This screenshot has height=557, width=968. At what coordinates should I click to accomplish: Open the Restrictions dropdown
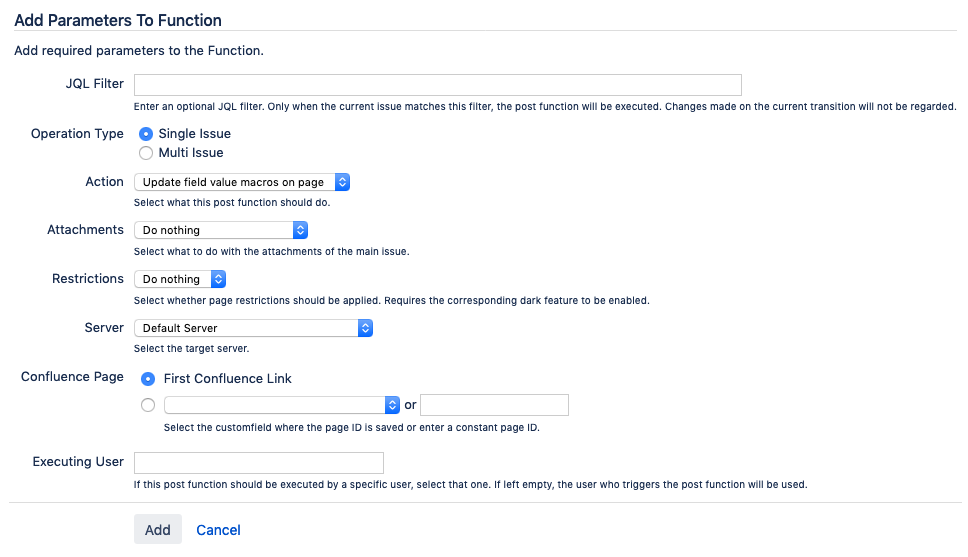tap(180, 279)
